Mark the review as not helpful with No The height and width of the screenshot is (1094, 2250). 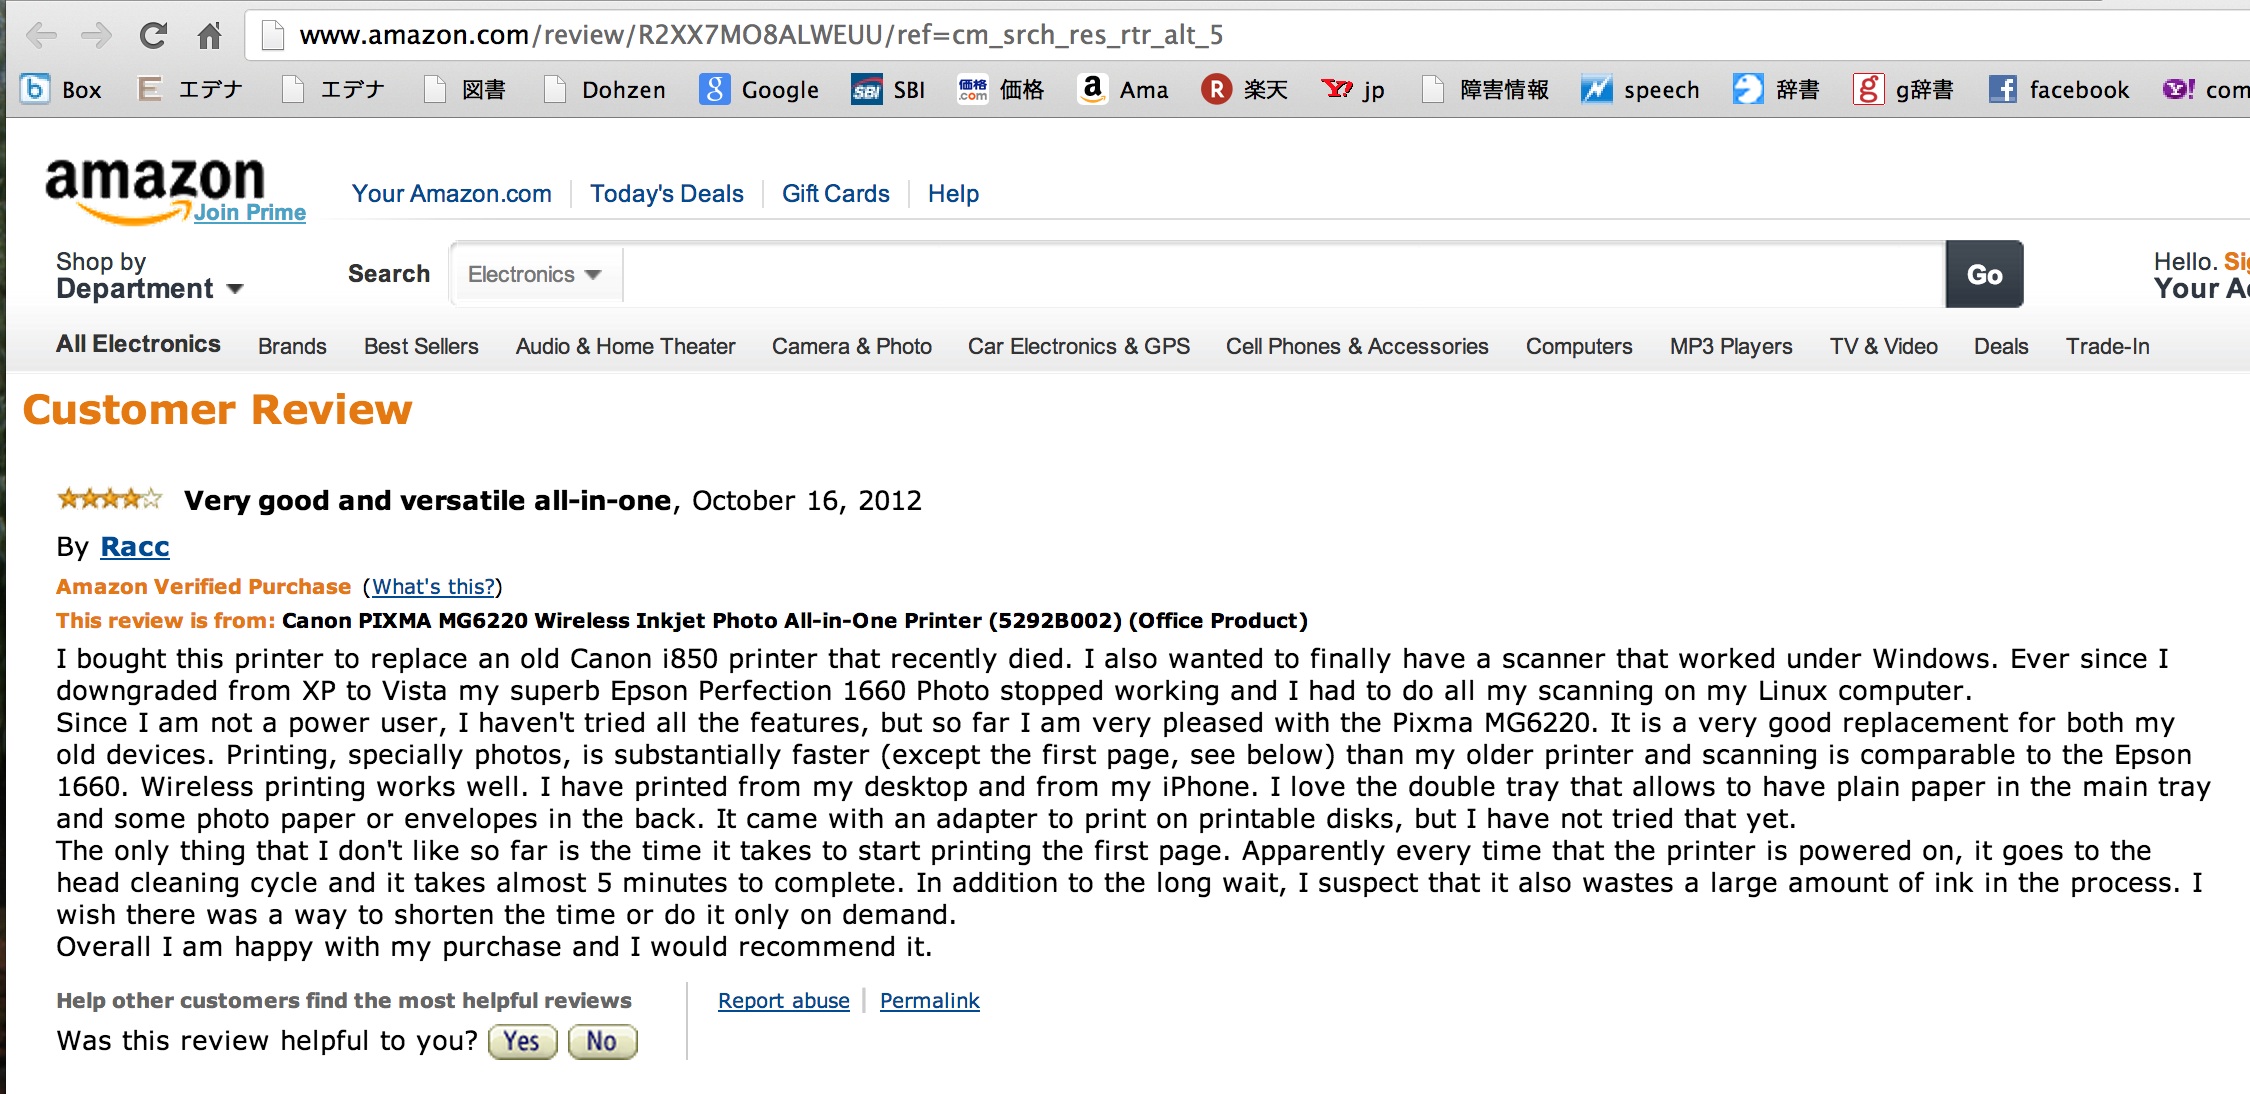[x=602, y=1041]
